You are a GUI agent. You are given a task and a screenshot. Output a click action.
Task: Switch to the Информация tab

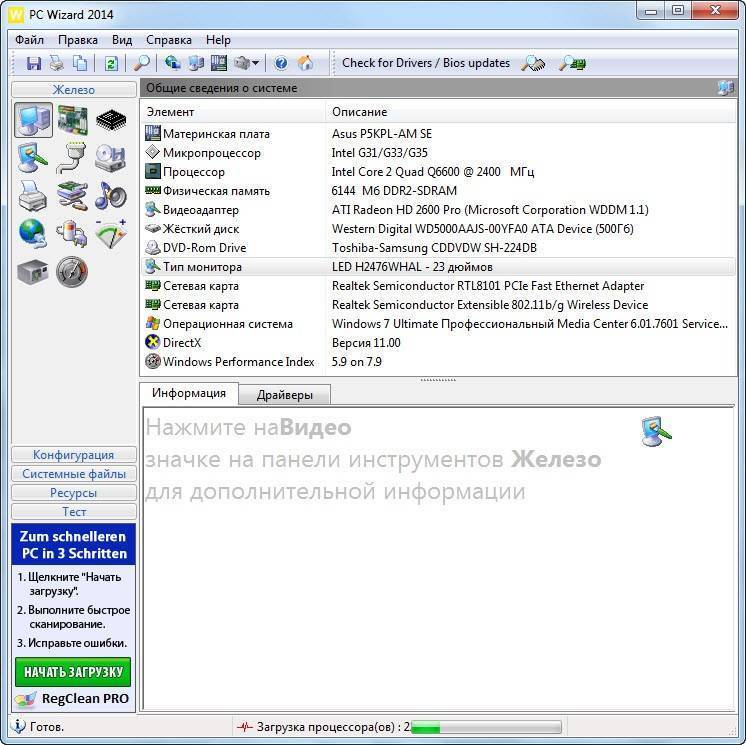189,393
